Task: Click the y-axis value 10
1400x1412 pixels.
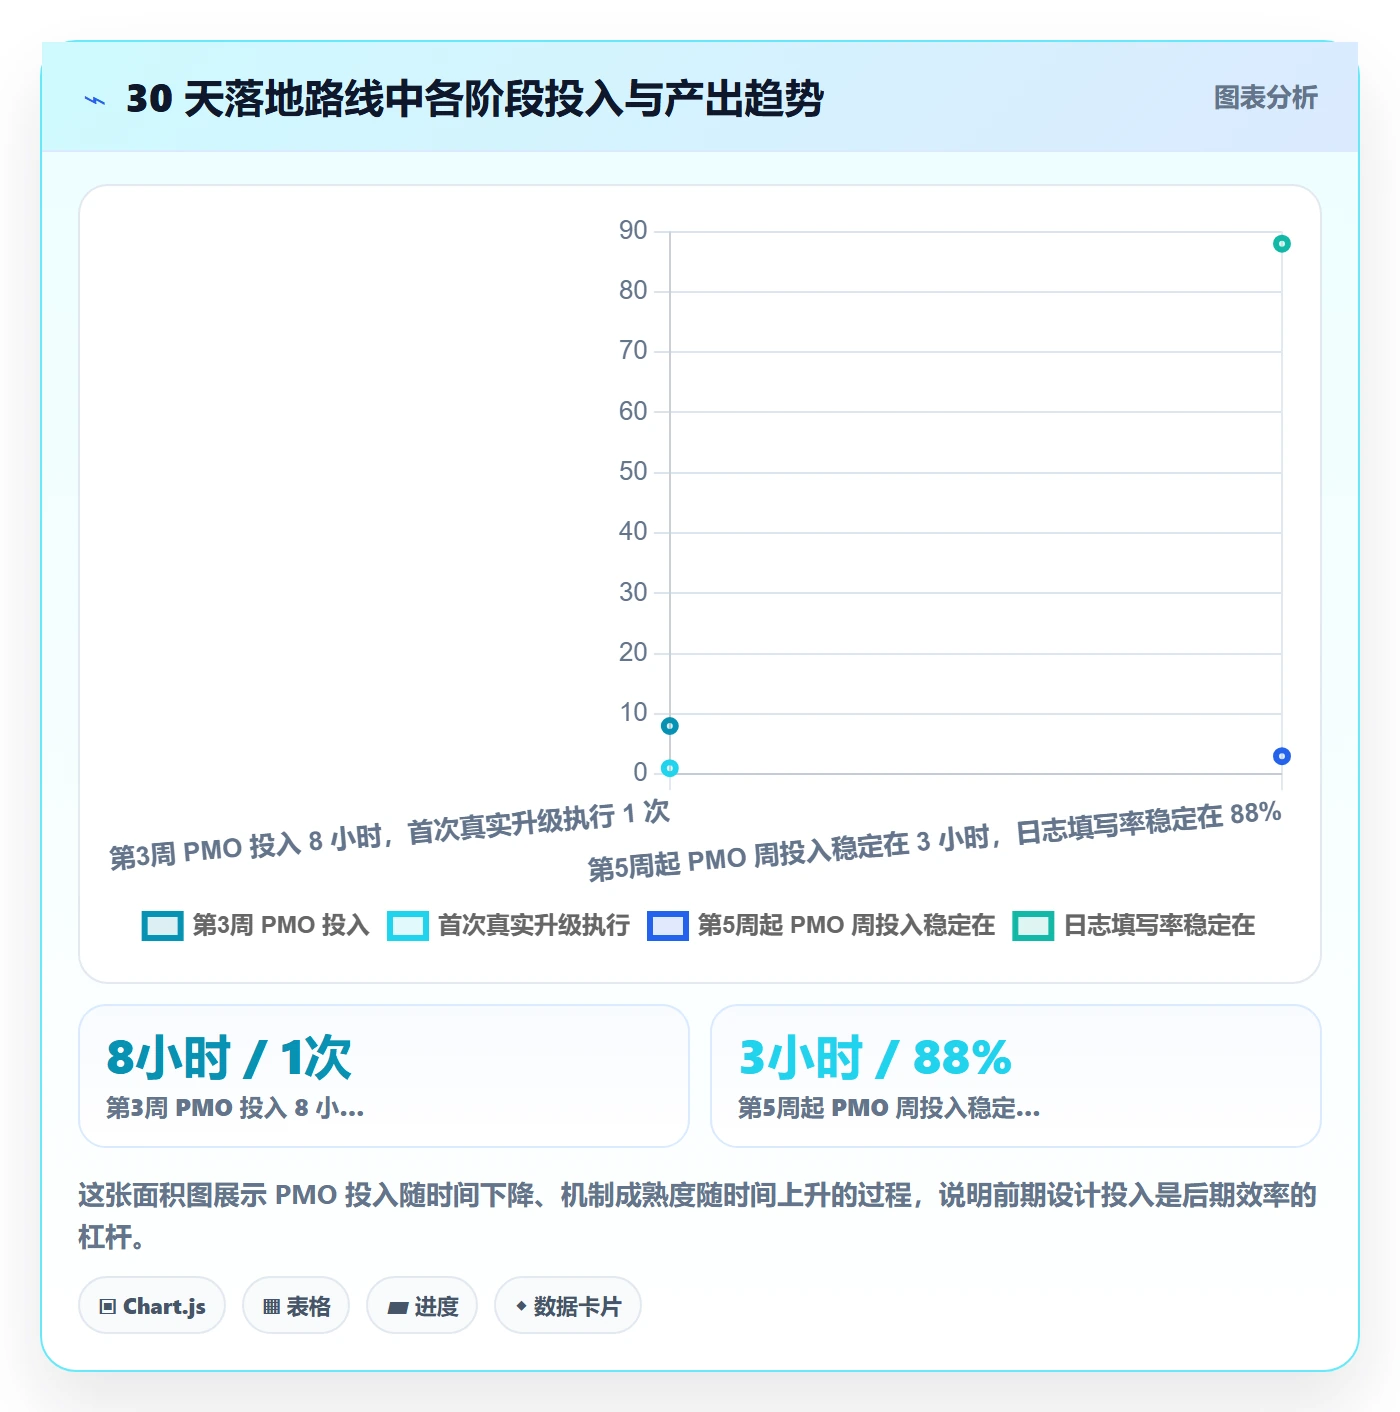Action: [x=633, y=713]
